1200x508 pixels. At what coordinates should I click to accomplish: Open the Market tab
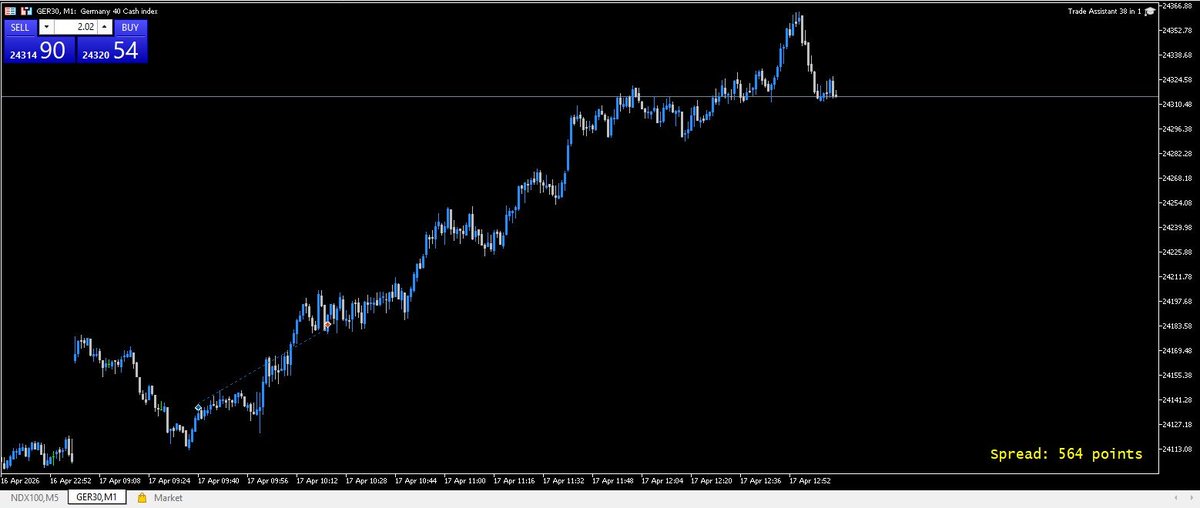[x=168, y=497]
